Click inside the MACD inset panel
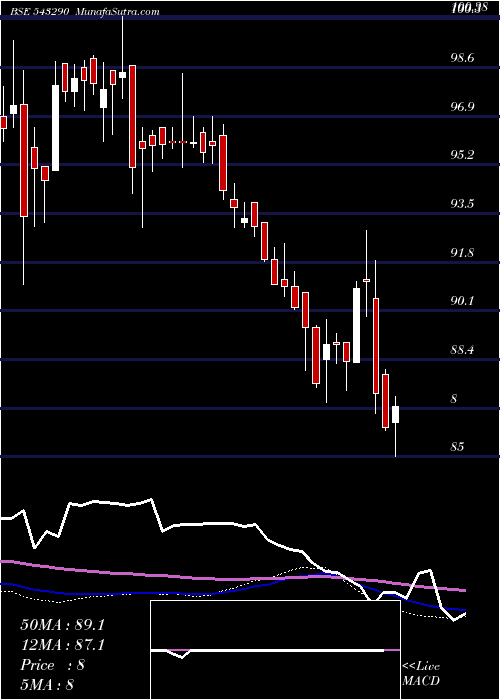 (x=275, y=650)
